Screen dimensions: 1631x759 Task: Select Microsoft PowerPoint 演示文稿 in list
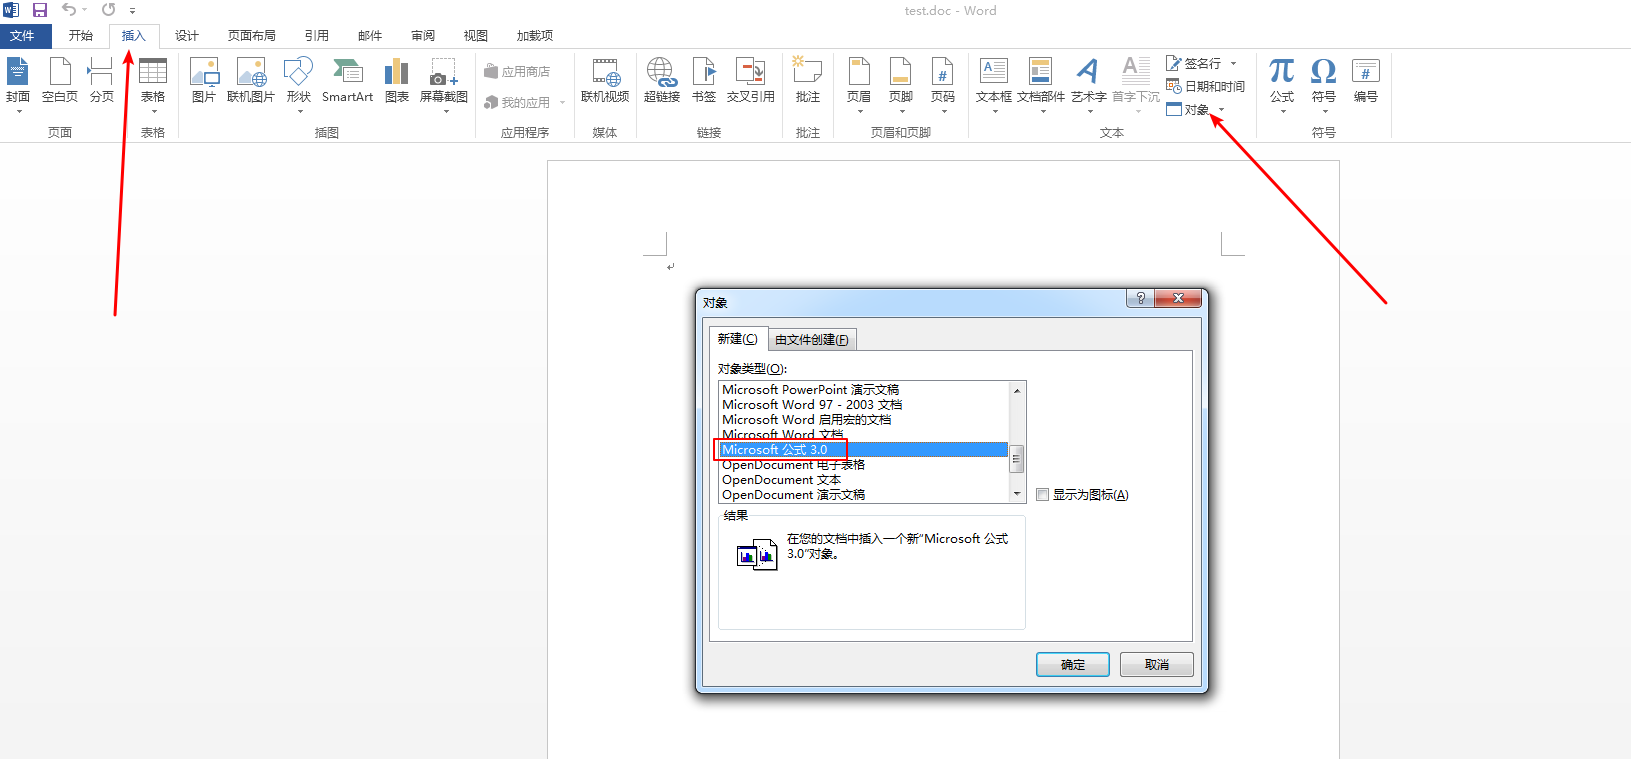[x=864, y=390]
